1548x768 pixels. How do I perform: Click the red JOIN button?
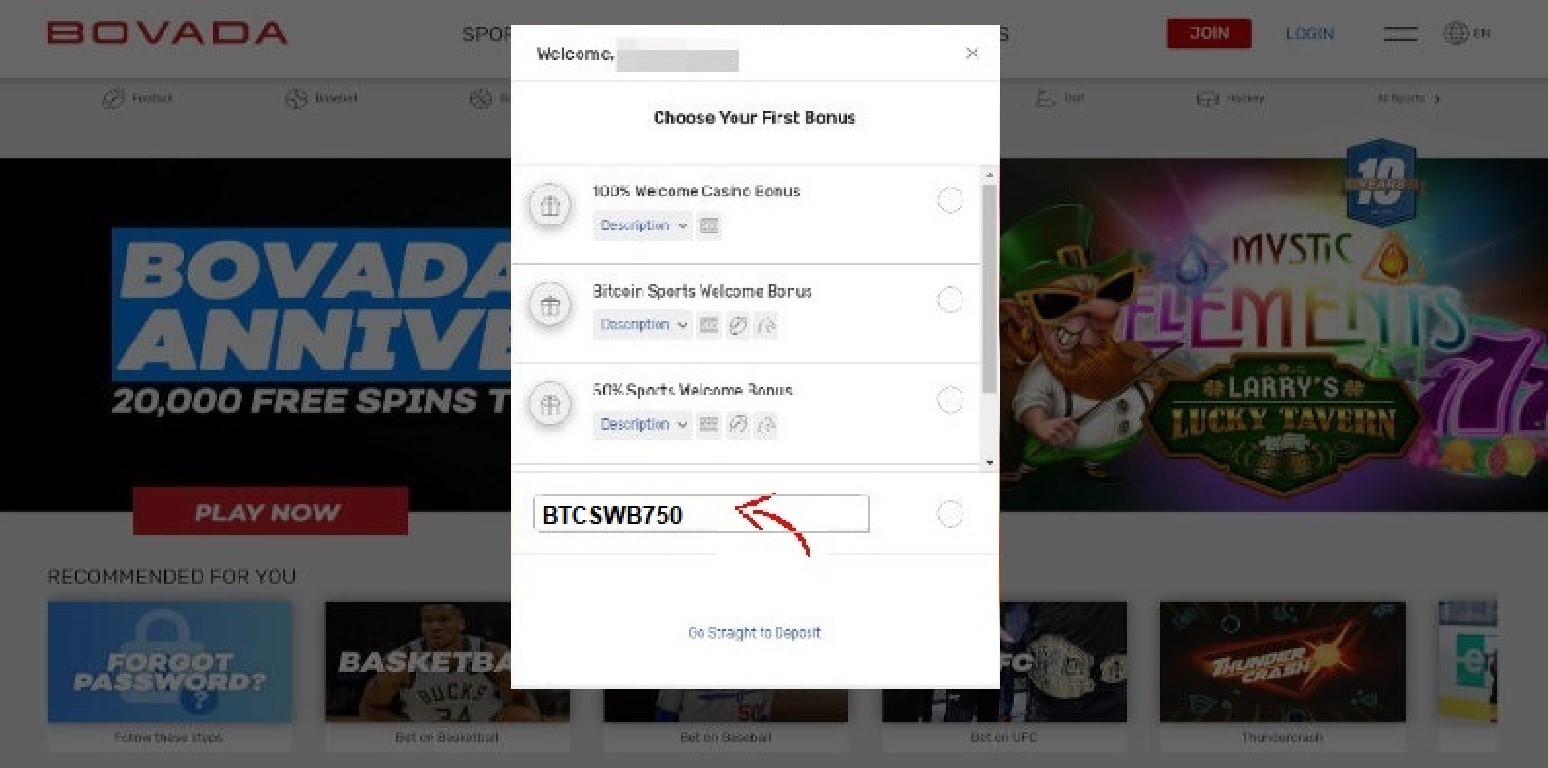(1209, 33)
